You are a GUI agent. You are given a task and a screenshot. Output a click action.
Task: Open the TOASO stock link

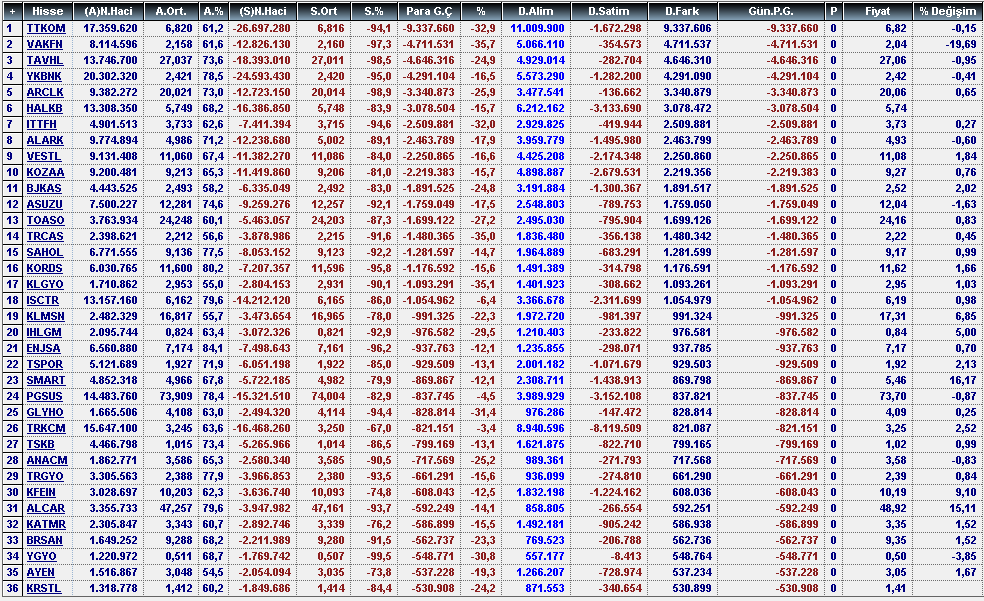point(45,221)
